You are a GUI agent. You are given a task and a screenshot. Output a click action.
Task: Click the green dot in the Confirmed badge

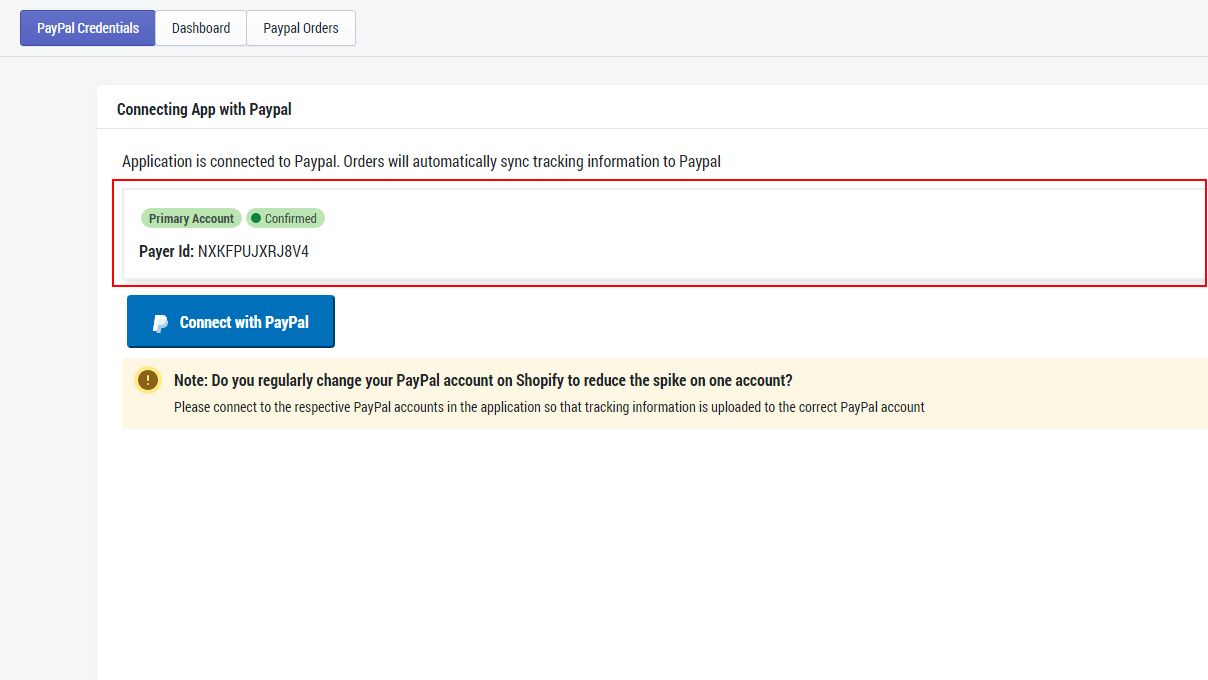point(256,218)
